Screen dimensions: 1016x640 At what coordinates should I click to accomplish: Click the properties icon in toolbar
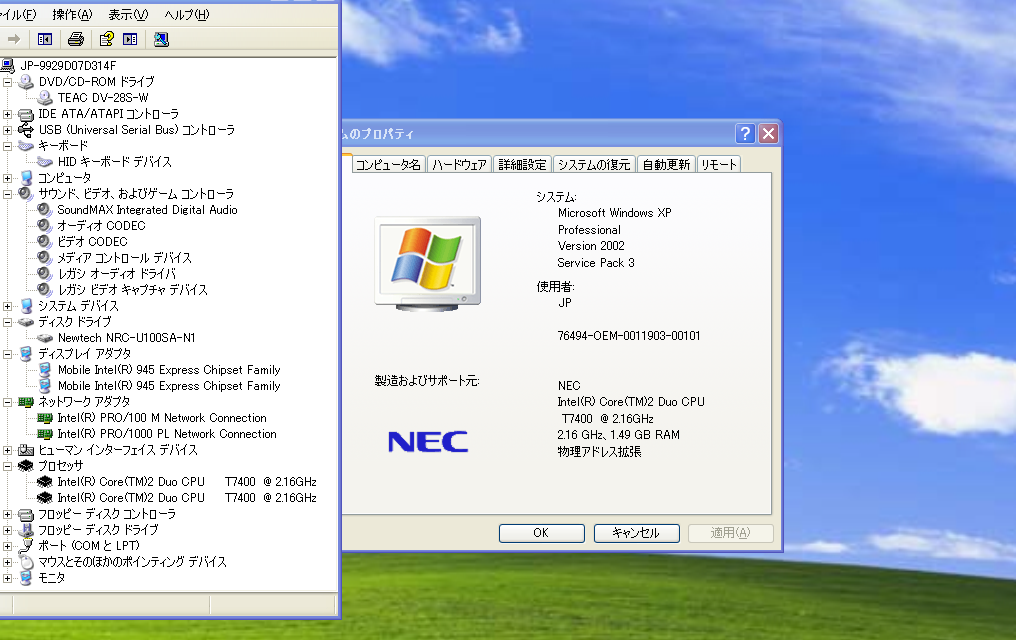pos(107,40)
